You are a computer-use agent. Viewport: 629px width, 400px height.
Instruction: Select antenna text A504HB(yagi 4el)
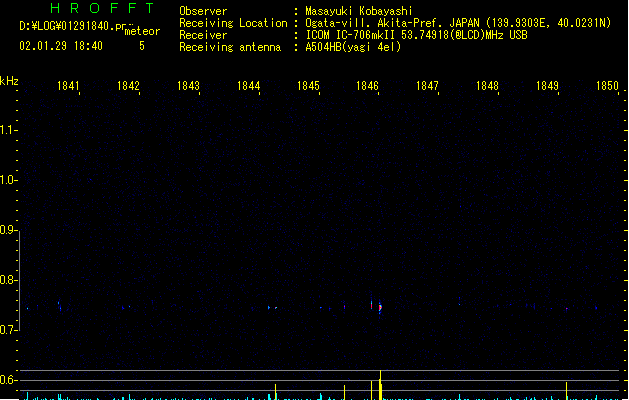pyautogui.click(x=353, y=47)
